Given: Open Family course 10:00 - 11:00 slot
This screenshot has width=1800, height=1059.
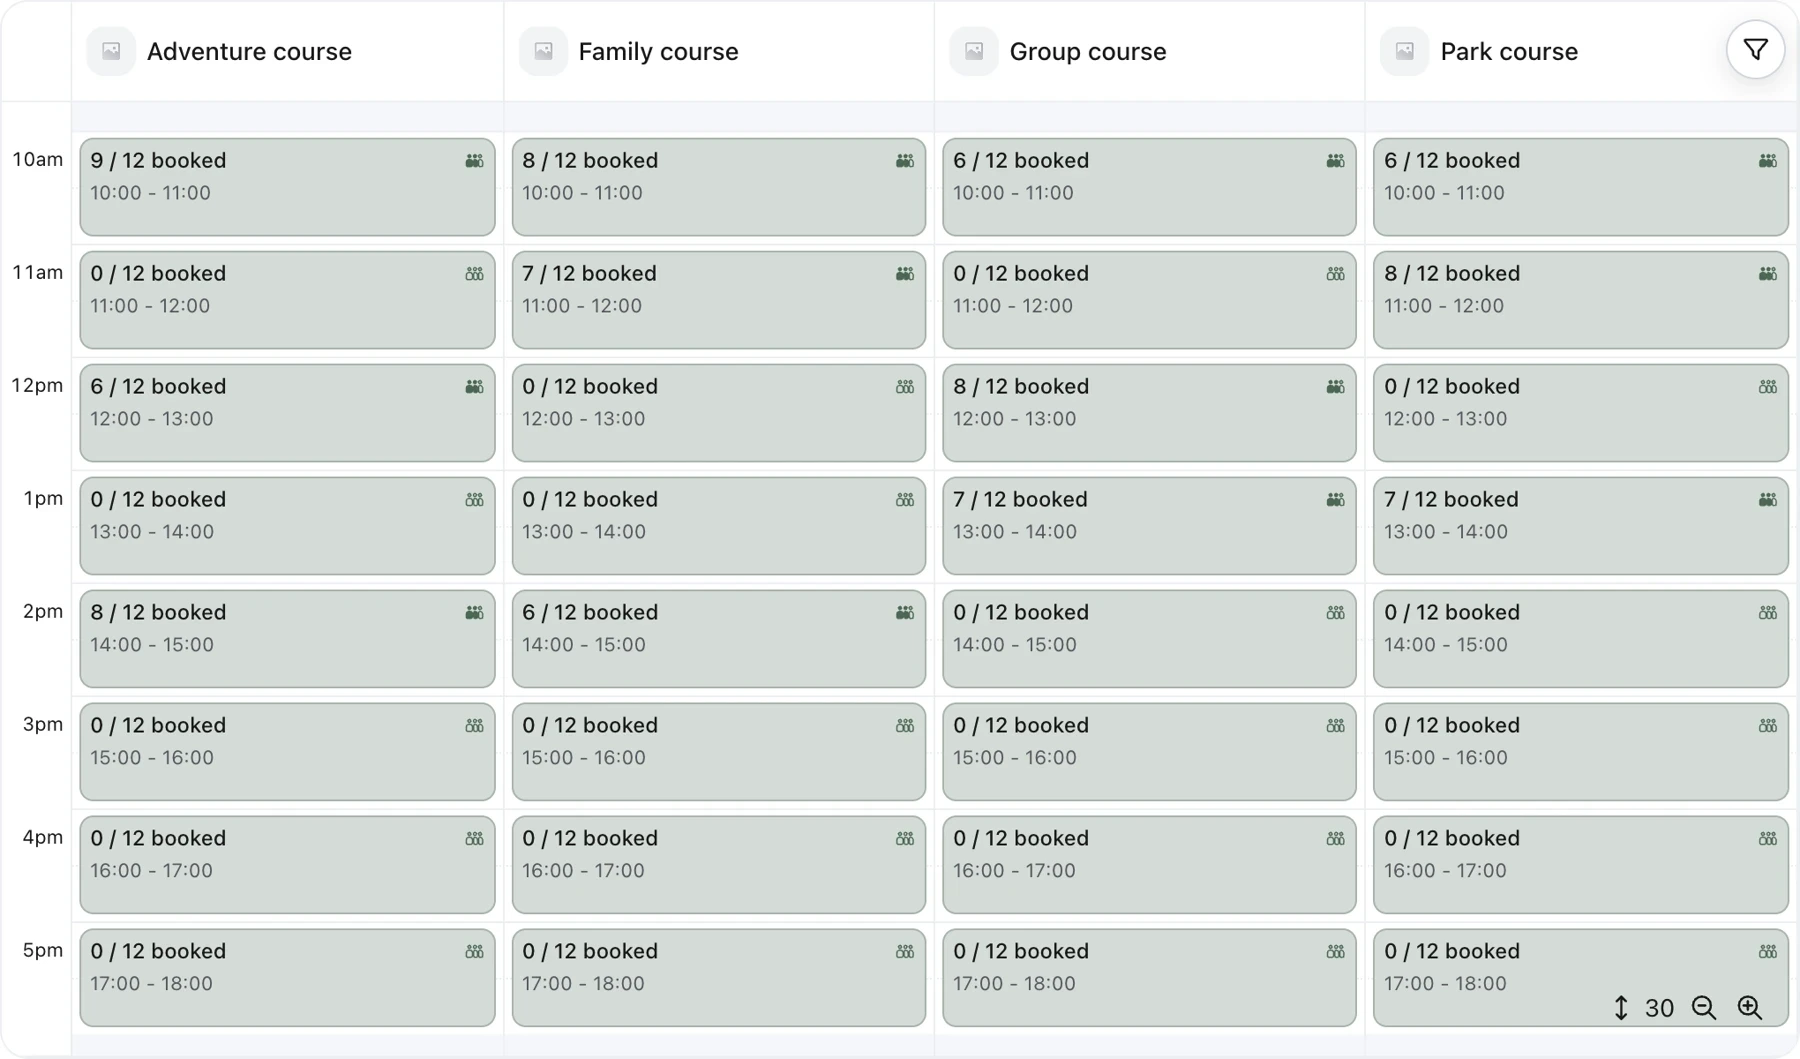Looking at the screenshot, I should (719, 187).
